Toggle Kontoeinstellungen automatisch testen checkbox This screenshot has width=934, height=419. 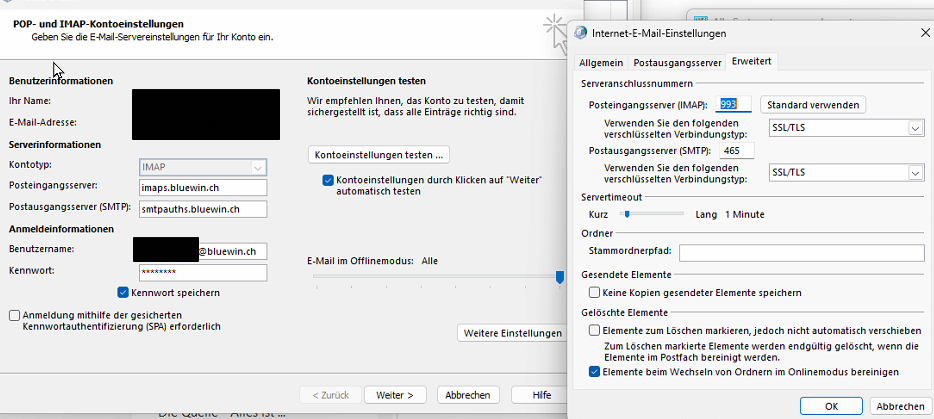[x=328, y=180]
